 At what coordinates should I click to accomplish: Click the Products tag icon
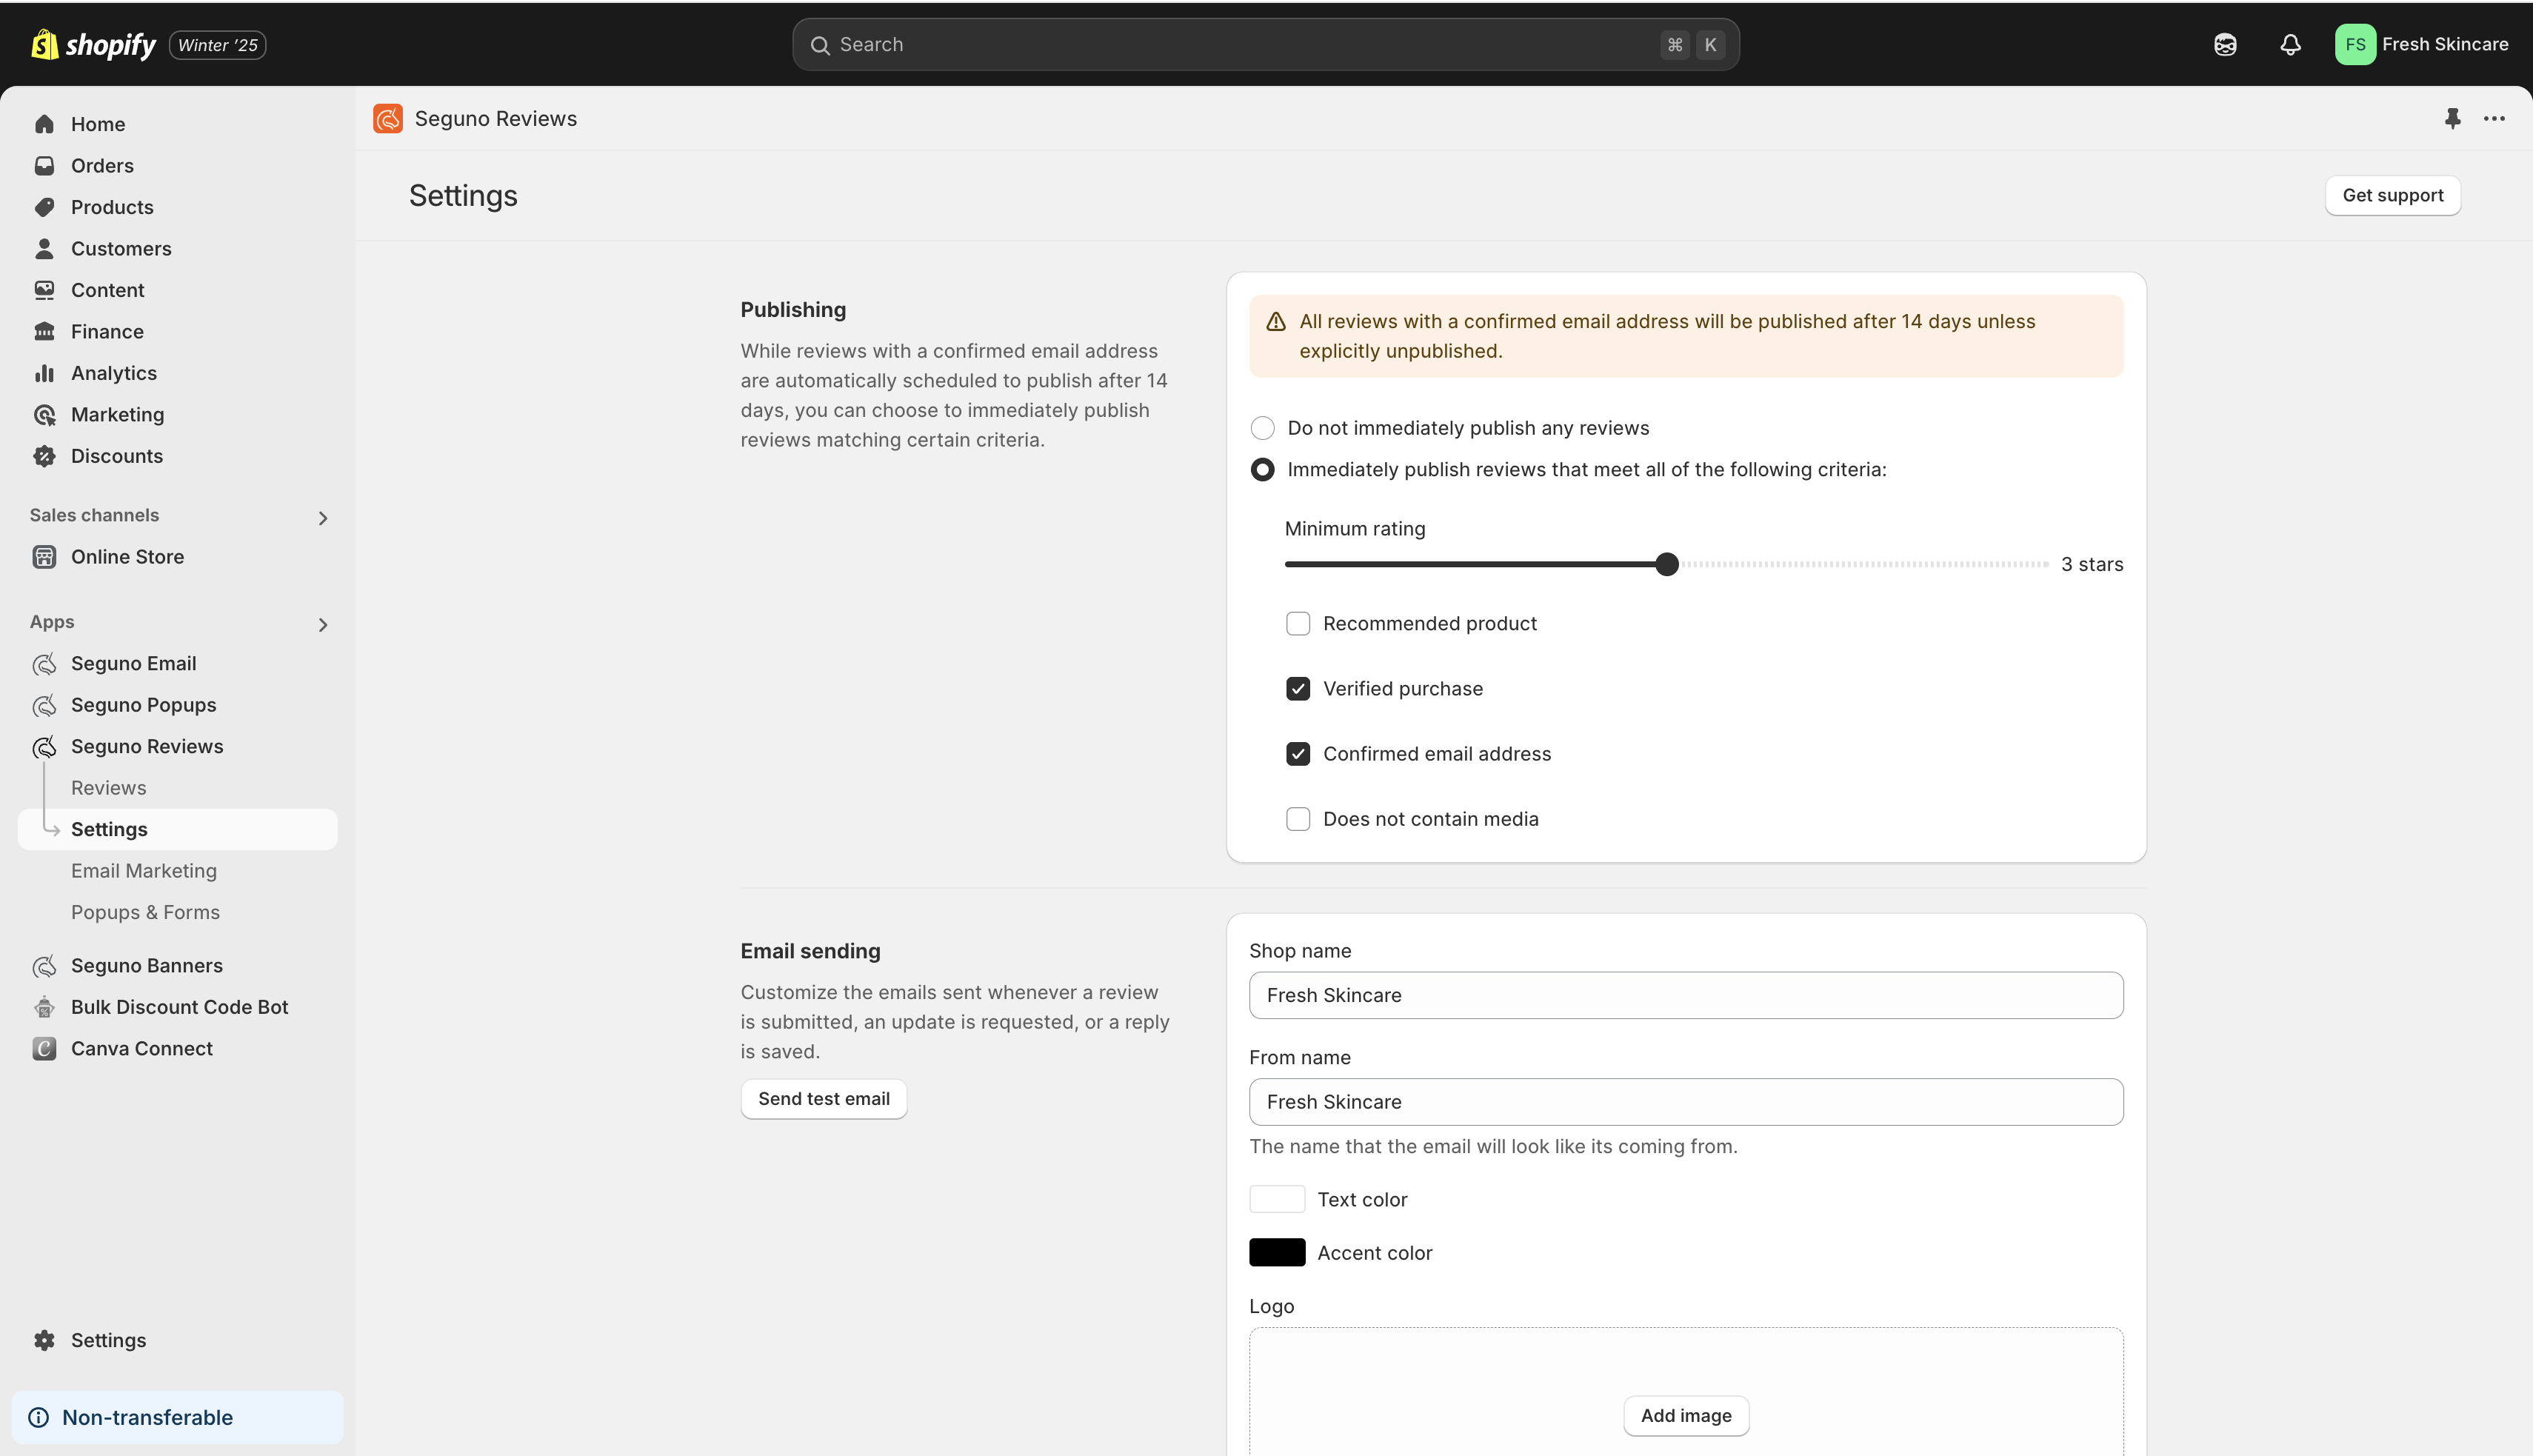pyautogui.click(x=44, y=207)
